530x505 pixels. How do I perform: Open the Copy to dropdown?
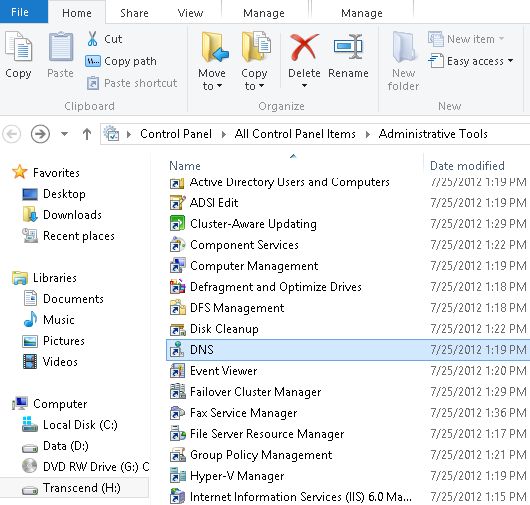point(254,79)
